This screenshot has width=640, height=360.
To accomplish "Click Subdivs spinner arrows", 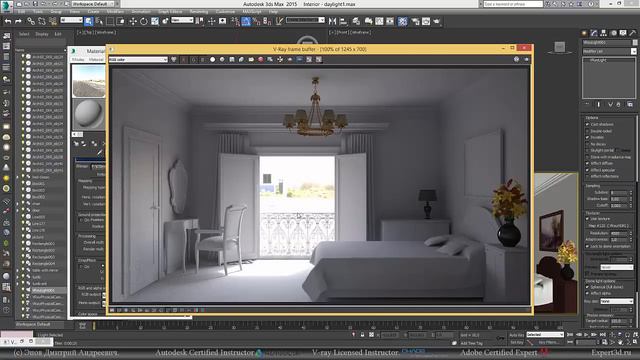I will 631,192.
